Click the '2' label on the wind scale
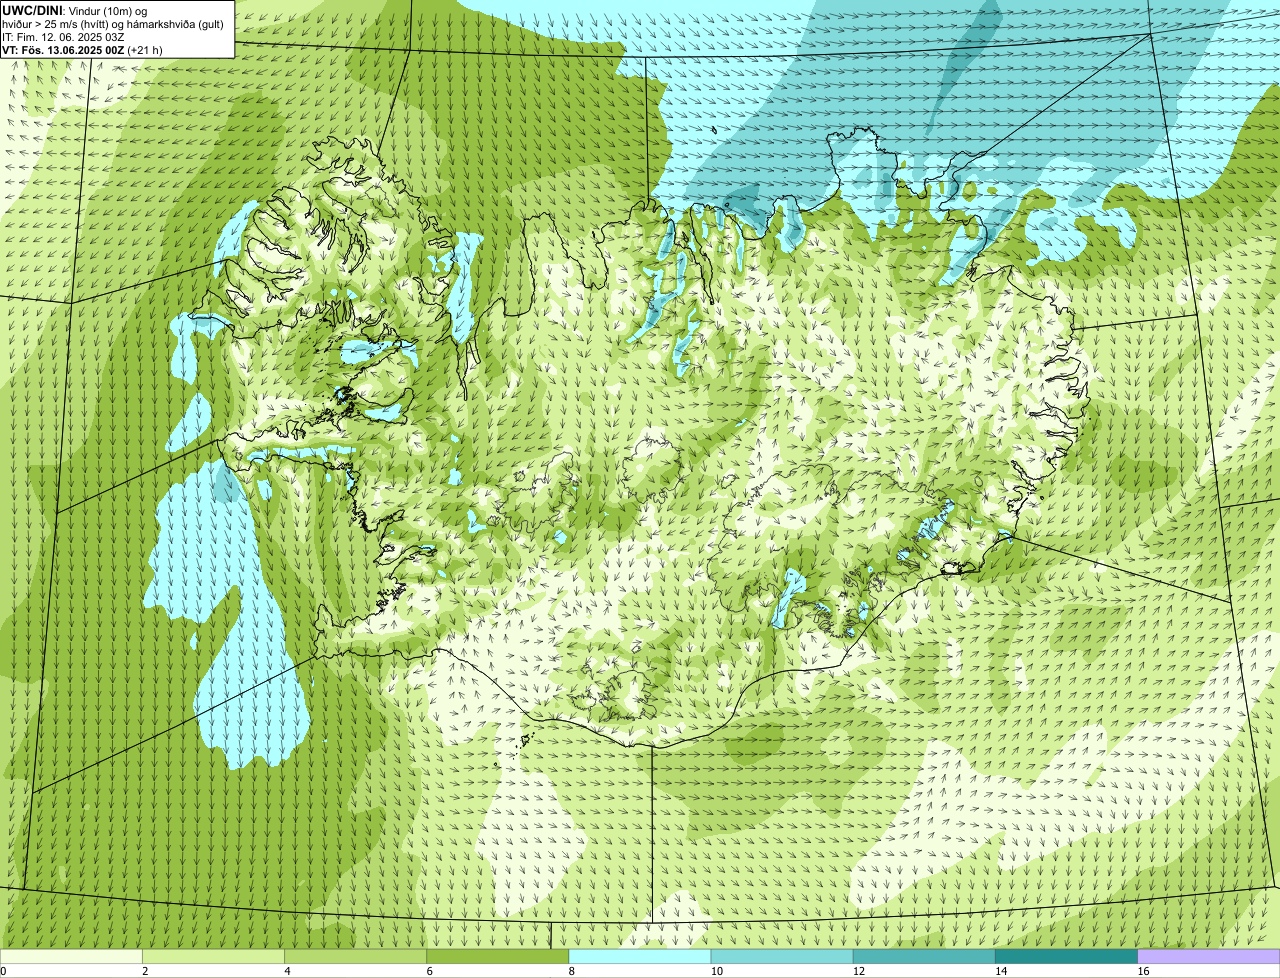The width and height of the screenshot is (1280, 978). (x=145, y=971)
